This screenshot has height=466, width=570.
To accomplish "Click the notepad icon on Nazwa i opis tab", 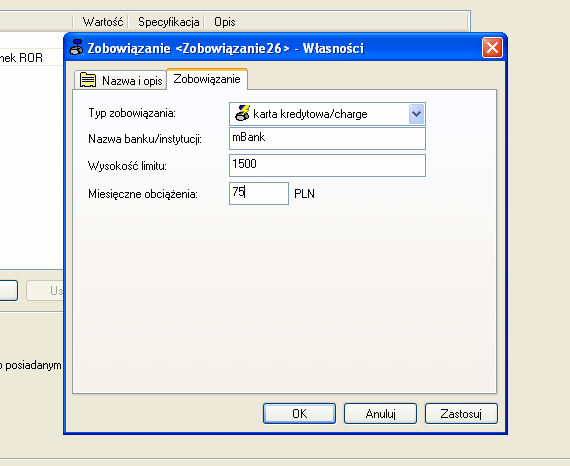I will (88, 80).
